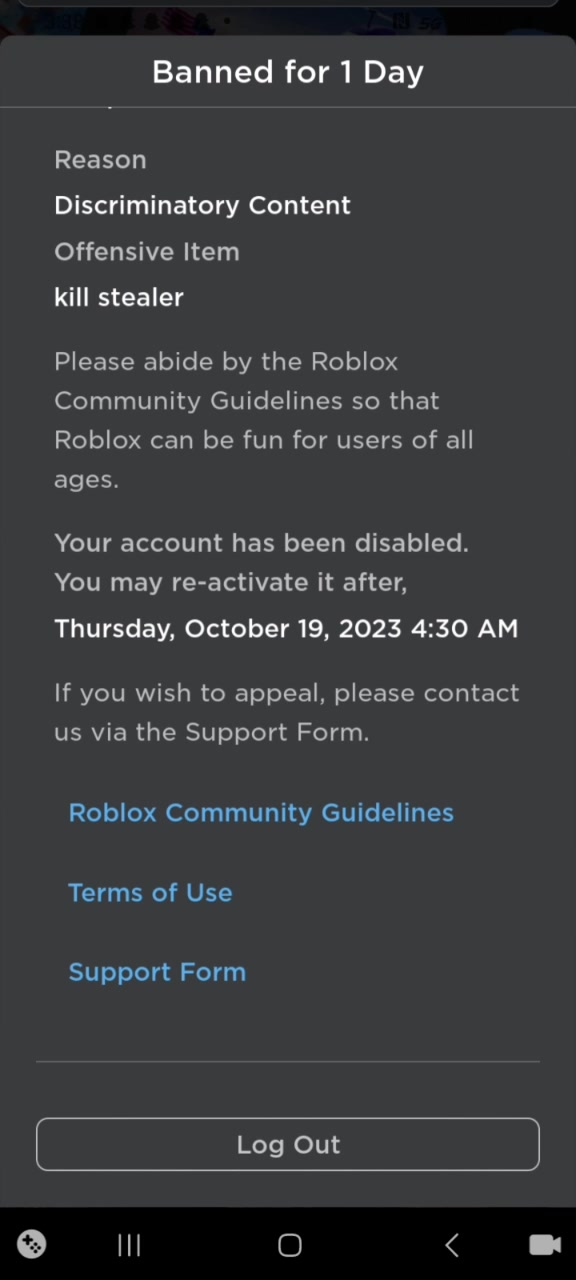Tap the Reason label
Viewport: 576px width, 1280px height.
100,160
